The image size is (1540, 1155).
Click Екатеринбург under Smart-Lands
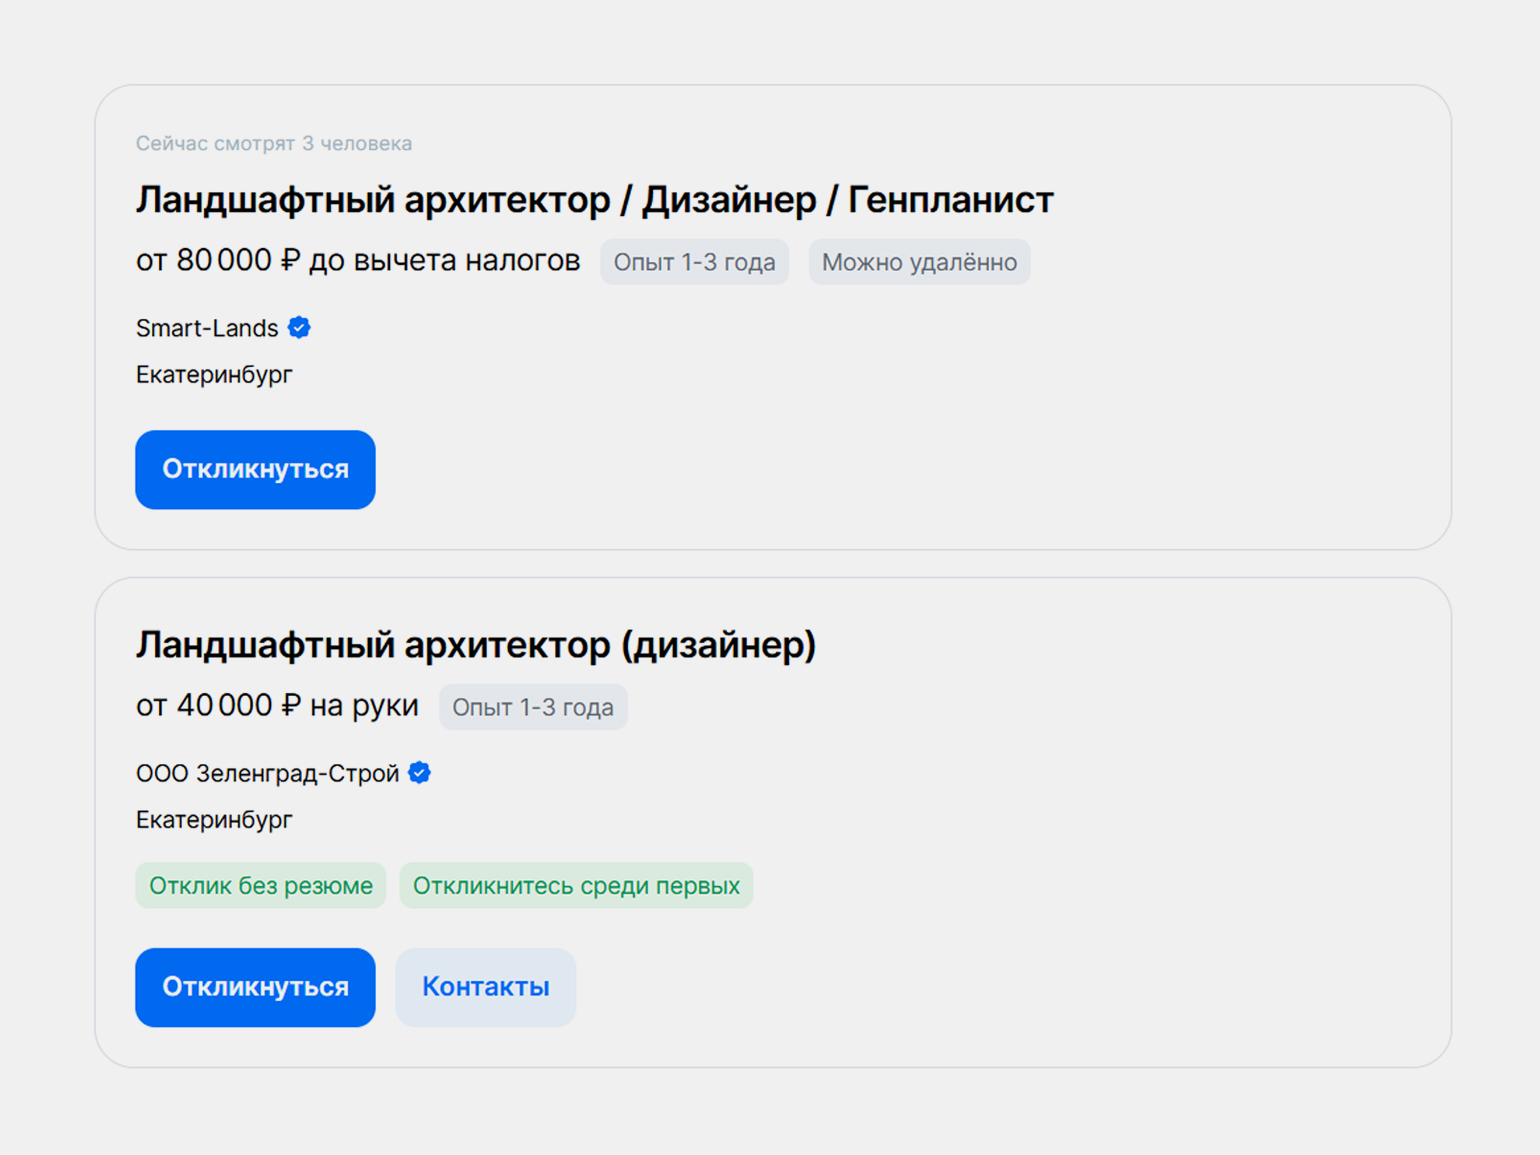[214, 375]
